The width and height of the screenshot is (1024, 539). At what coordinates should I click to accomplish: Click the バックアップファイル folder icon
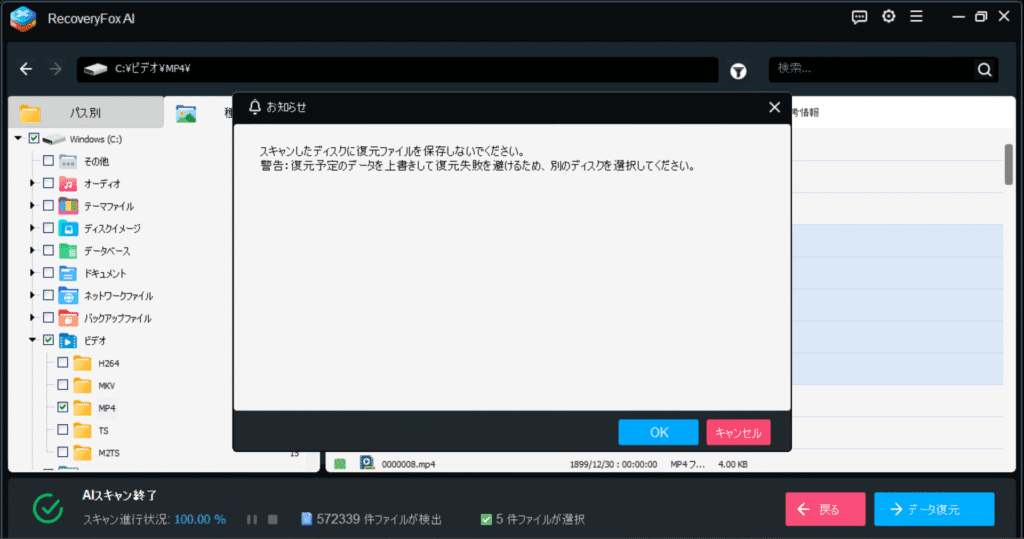point(68,318)
